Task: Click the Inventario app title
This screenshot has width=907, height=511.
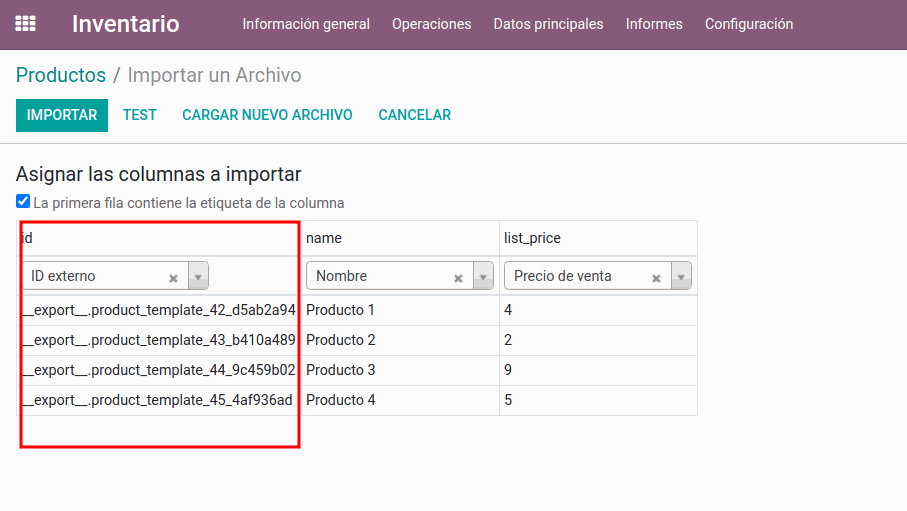Action: coord(126,24)
